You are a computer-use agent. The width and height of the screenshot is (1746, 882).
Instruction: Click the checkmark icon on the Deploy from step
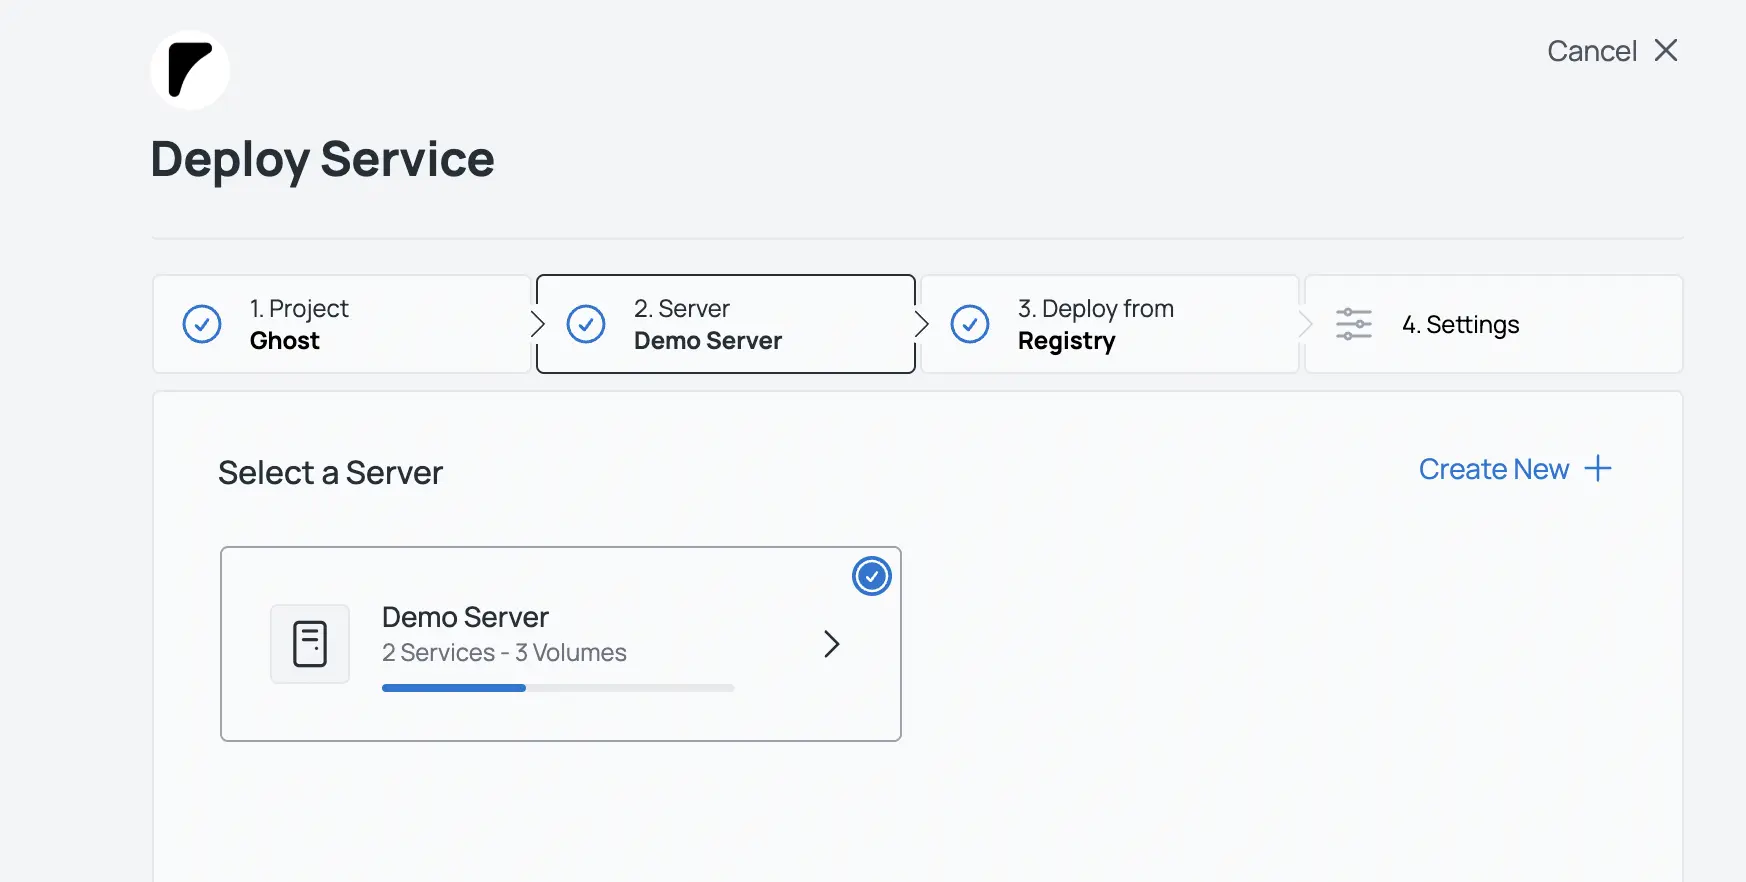point(970,324)
